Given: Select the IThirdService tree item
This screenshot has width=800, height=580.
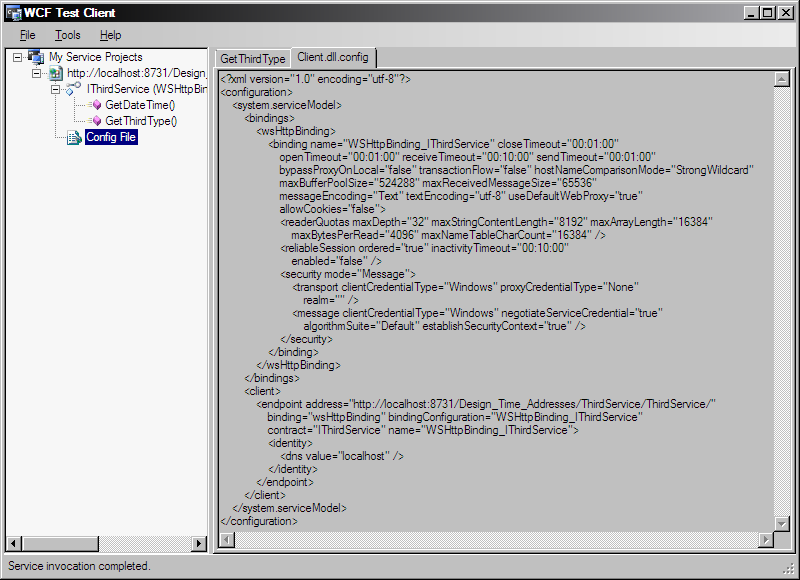Looking at the screenshot, I should pos(146,89).
